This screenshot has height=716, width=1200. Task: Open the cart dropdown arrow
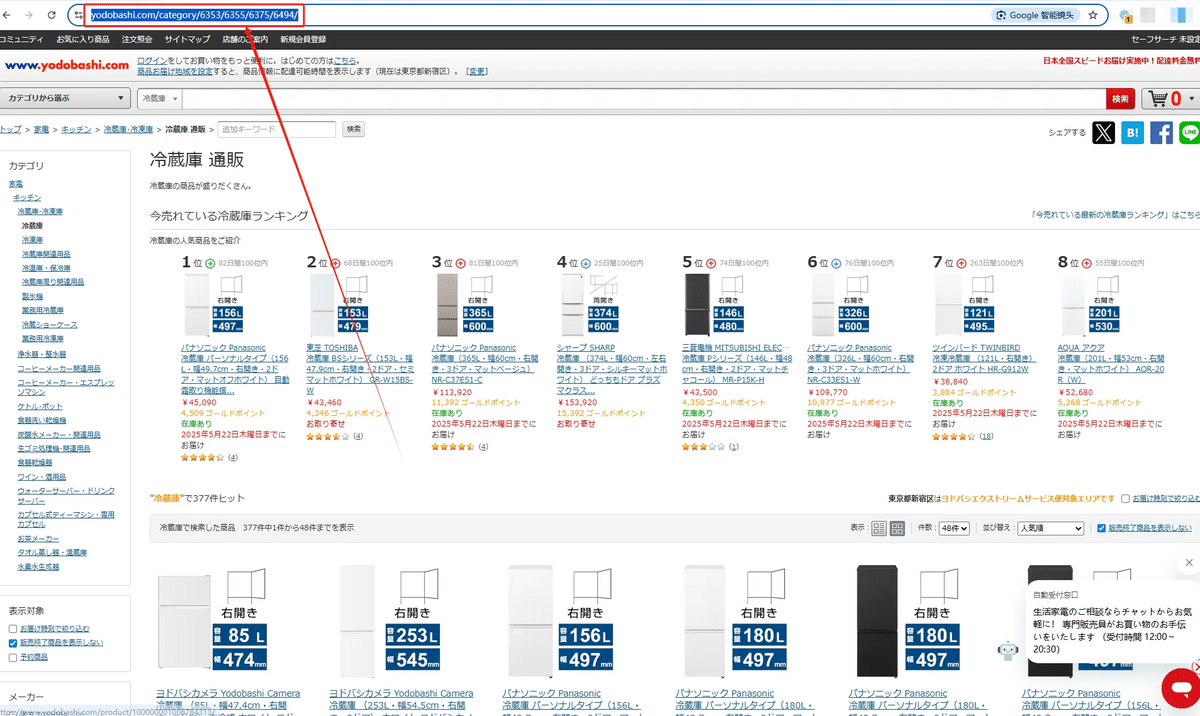click(1190, 98)
